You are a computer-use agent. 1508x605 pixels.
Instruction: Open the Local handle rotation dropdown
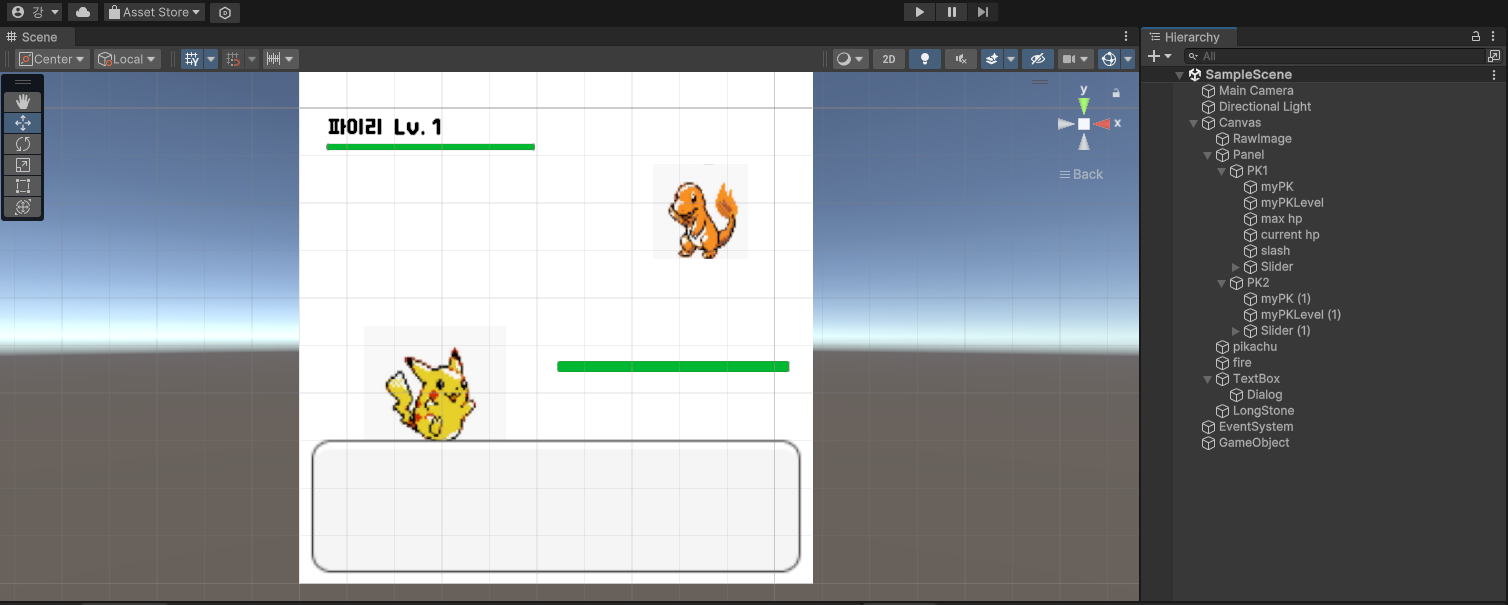(127, 59)
